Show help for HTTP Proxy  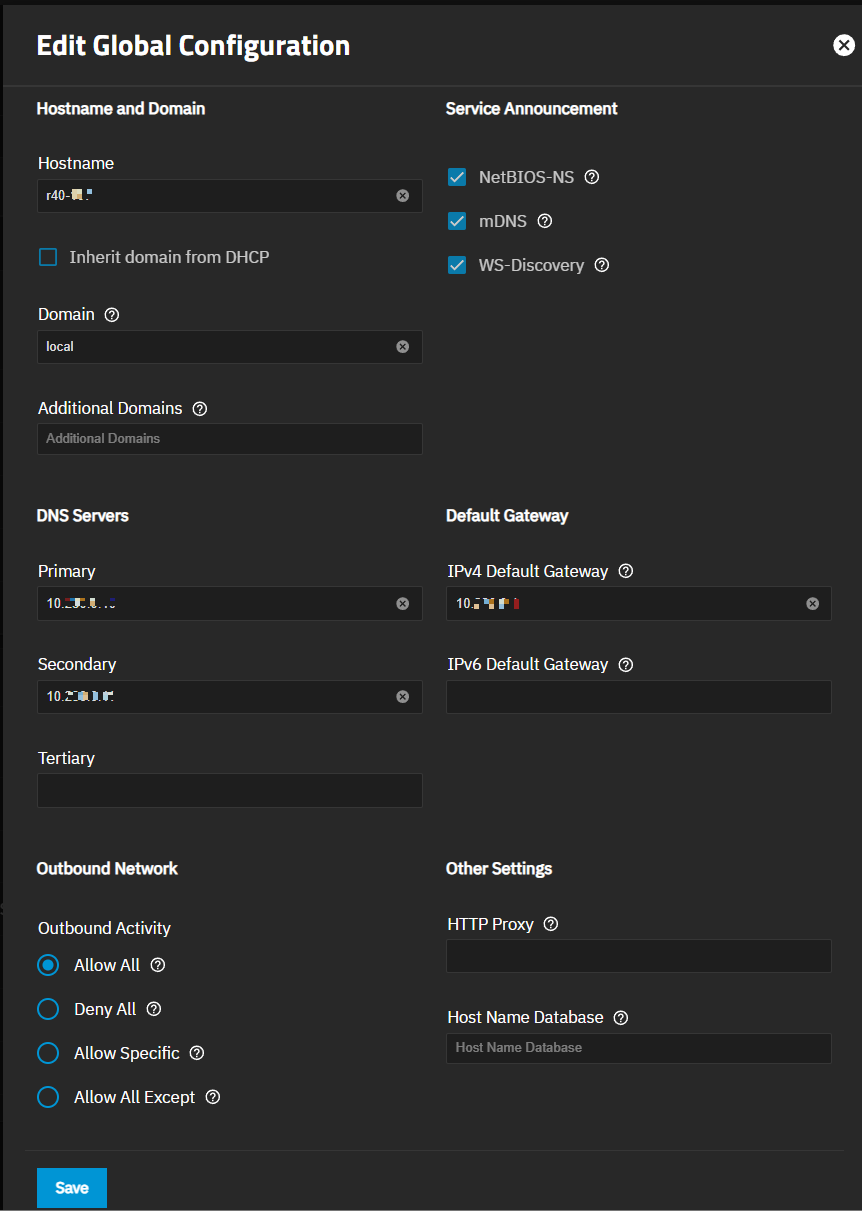coord(551,924)
